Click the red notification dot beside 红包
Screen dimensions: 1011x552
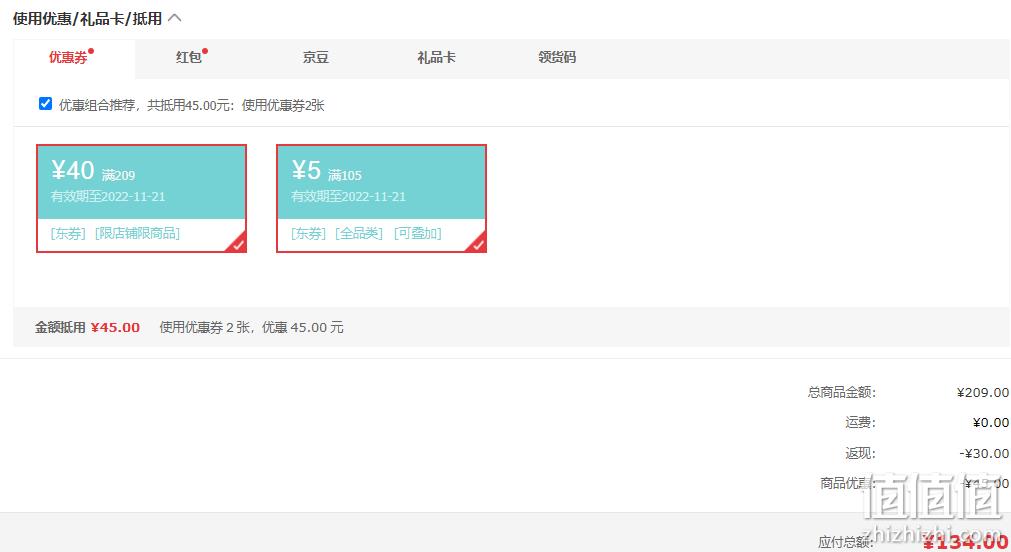point(205,50)
